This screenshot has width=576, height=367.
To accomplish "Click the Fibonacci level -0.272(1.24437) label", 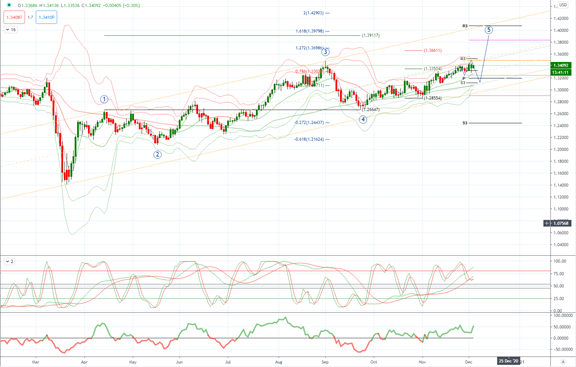I will [310, 122].
